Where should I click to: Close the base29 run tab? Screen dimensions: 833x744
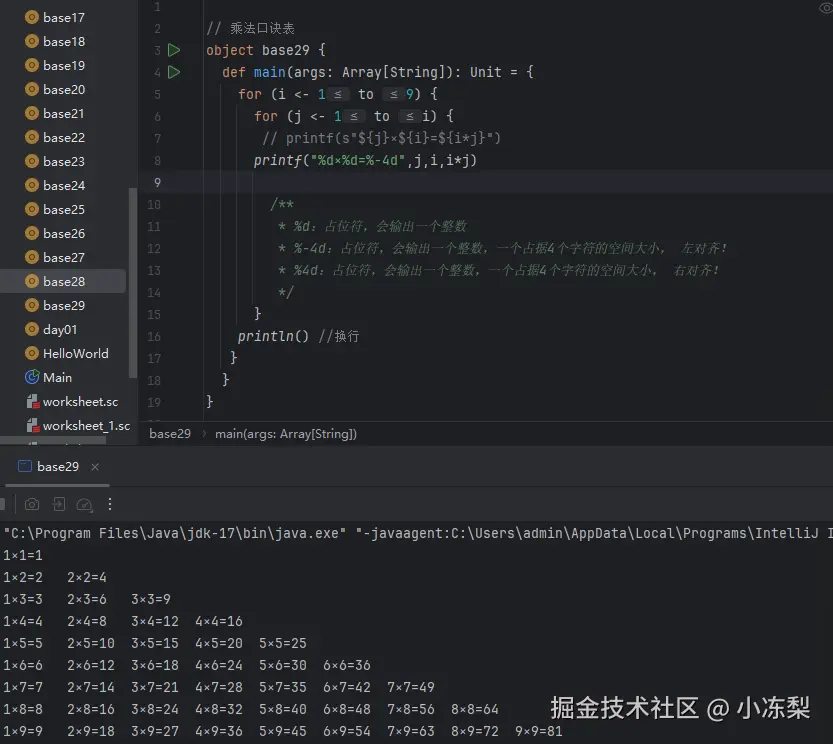tap(95, 467)
